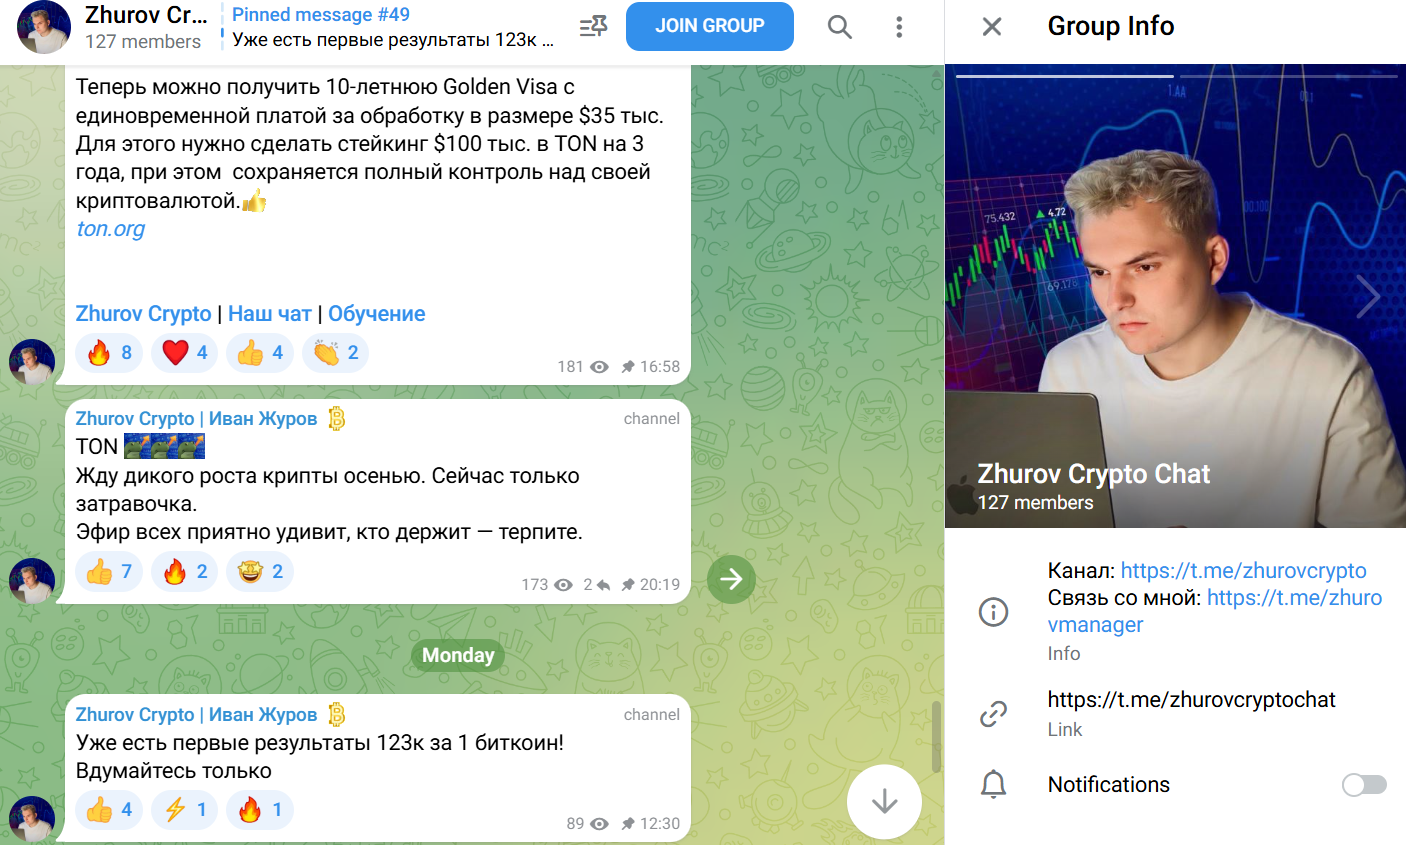Open the ton.org link
This screenshot has width=1406, height=845.
point(111,229)
